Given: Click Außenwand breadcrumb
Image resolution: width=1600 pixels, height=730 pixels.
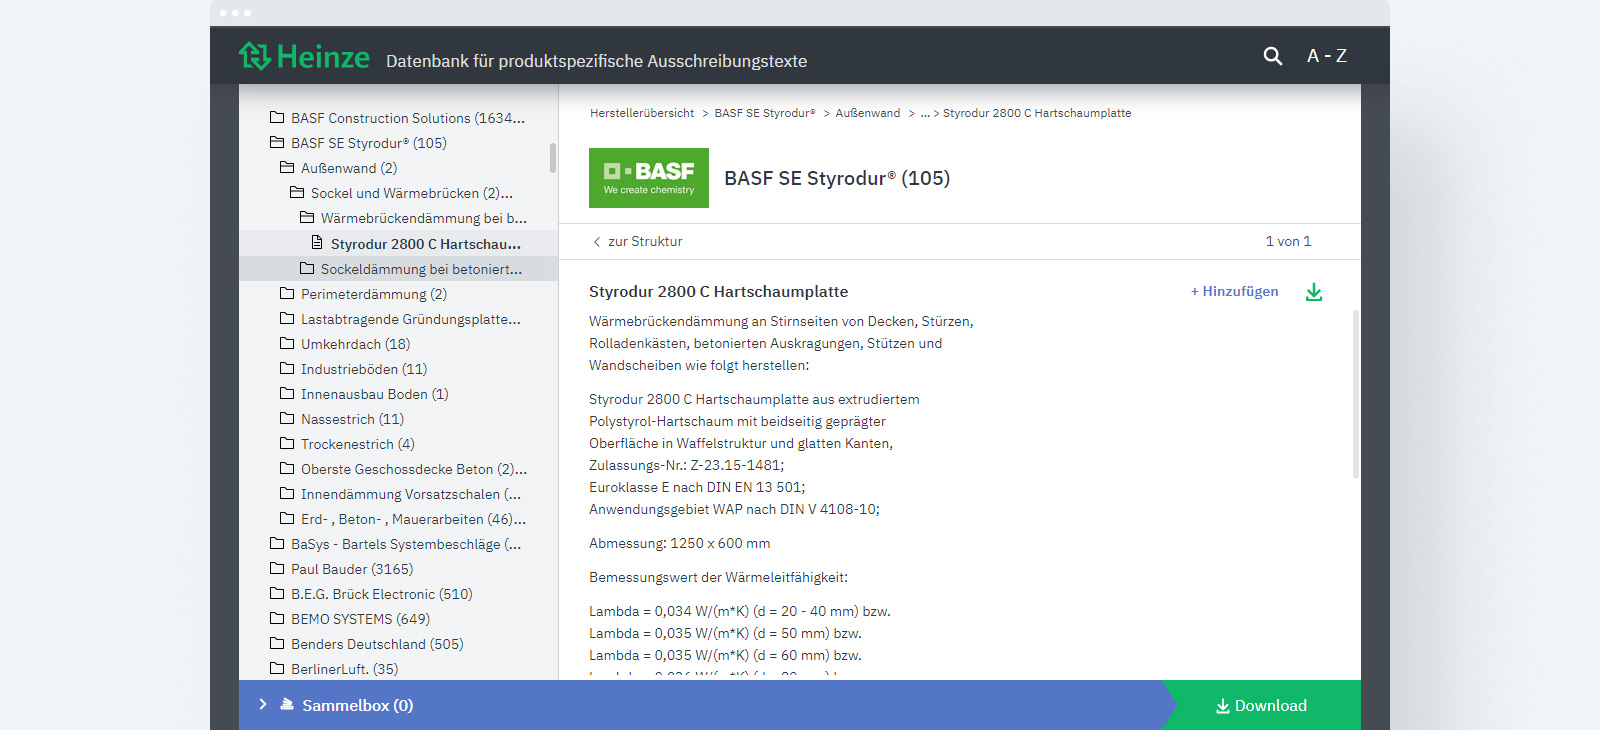Looking at the screenshot, I should [x=868, y=113].
